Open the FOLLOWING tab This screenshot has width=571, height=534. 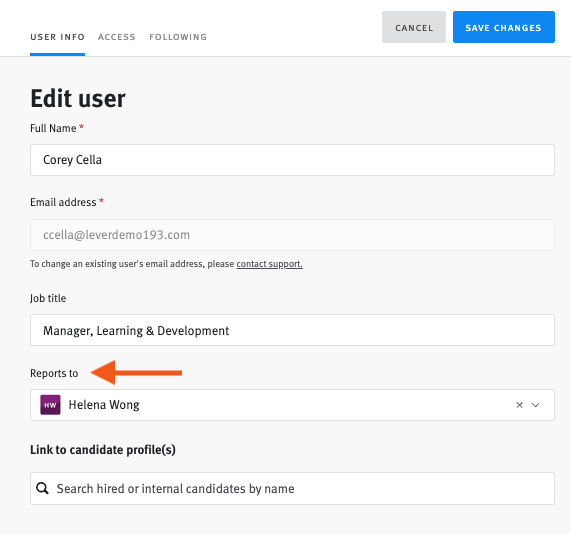[178, 37]
